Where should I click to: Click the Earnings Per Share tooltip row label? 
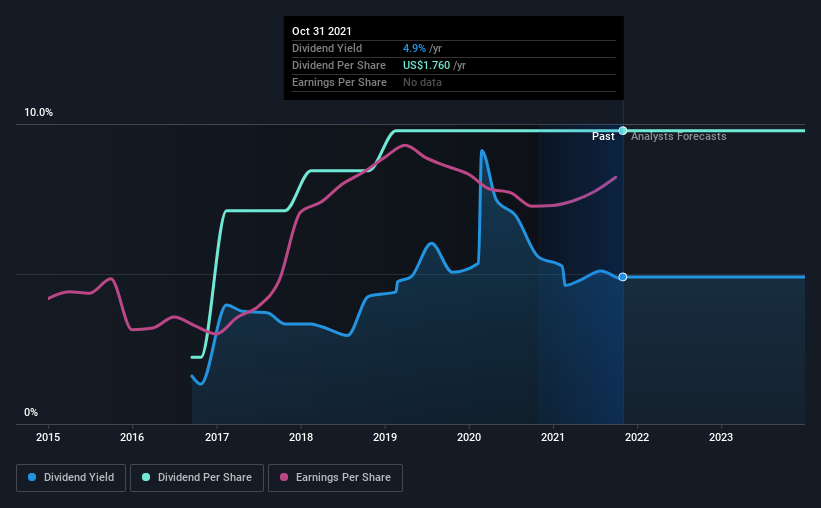click(x=339, y=82)
